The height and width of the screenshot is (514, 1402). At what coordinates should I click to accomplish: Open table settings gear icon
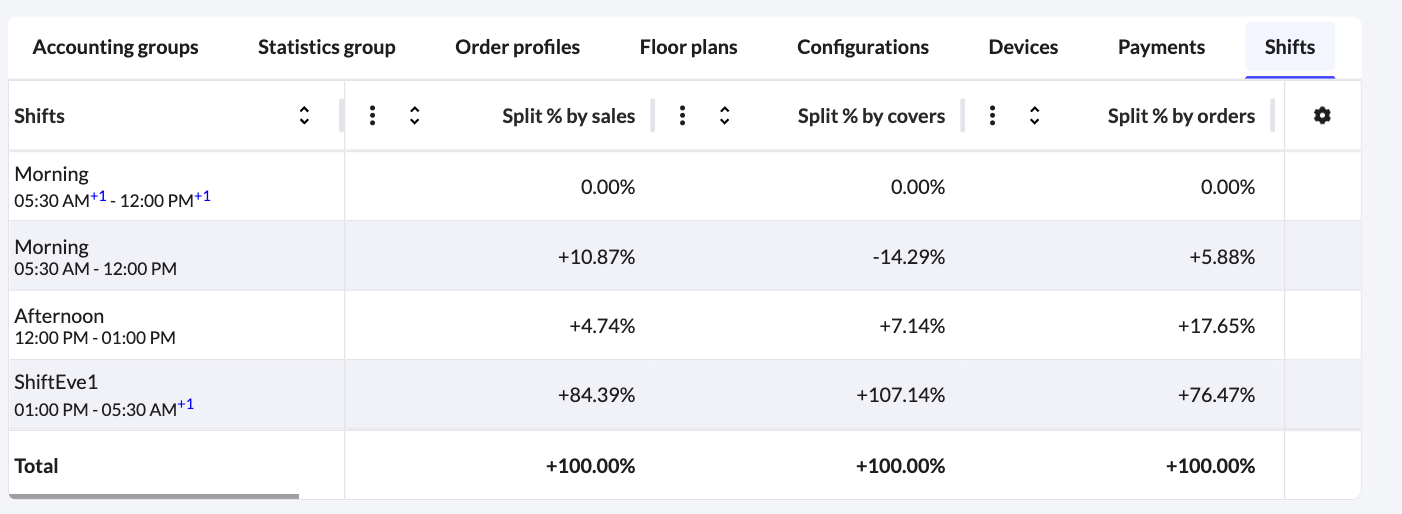(x=1322, y=116)
